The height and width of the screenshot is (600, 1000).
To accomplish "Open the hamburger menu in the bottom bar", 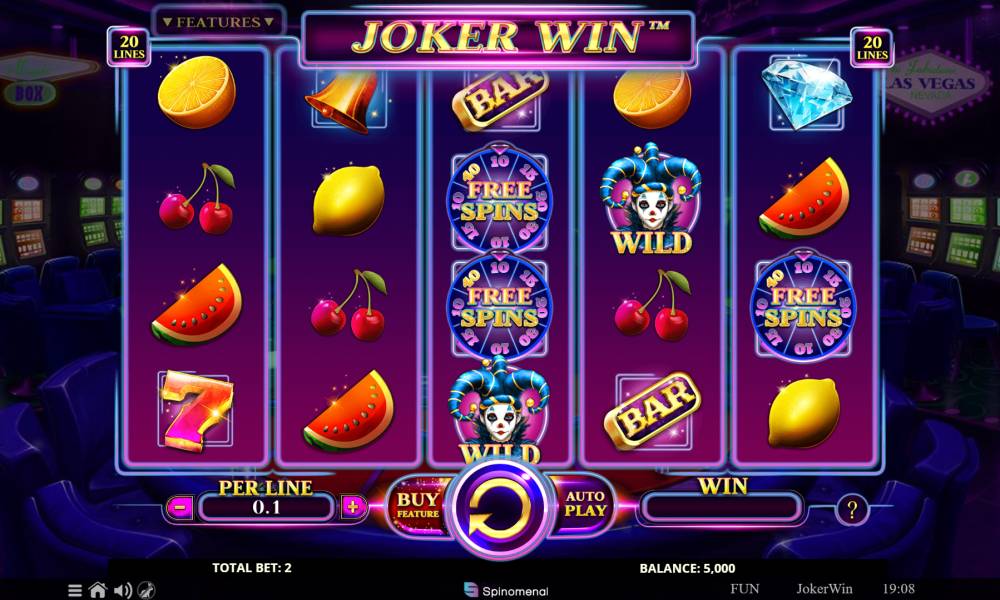I will (75, 590).
